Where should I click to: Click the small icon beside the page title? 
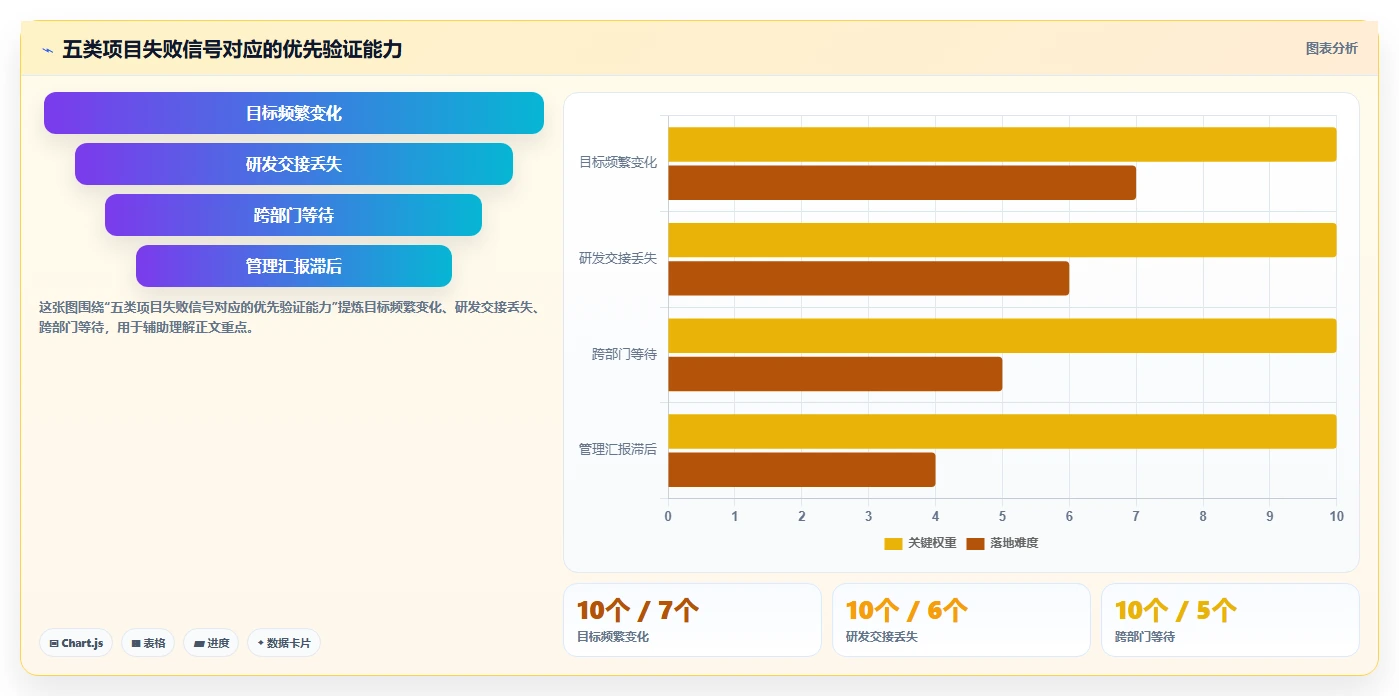tap(47, 50)
